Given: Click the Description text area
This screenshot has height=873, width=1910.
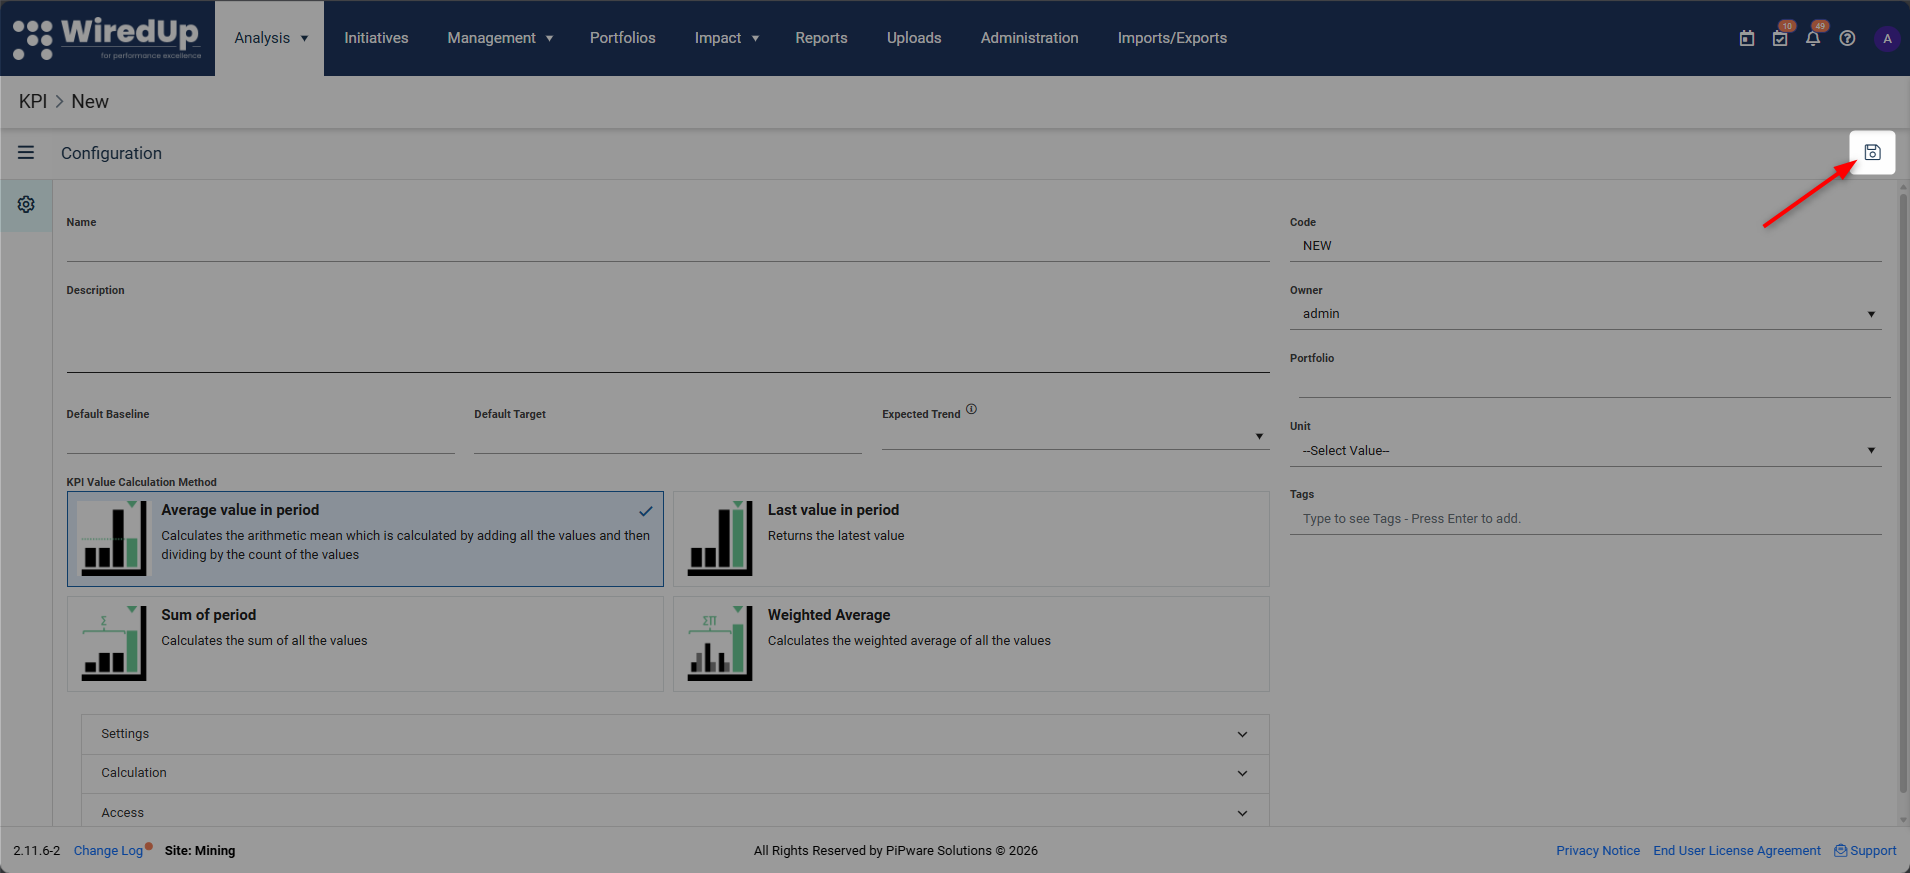Looking at the screenshot, I should pyautogui.click(x=668, y=335).
